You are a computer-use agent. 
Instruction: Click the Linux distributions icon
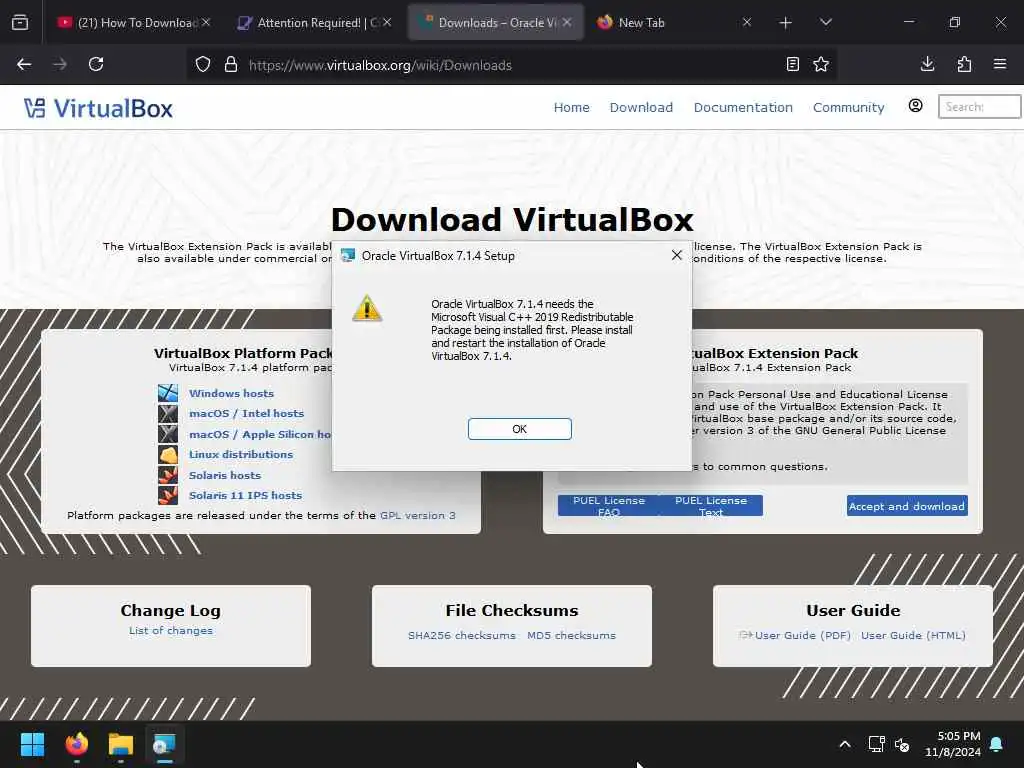(x=168, y=454)
